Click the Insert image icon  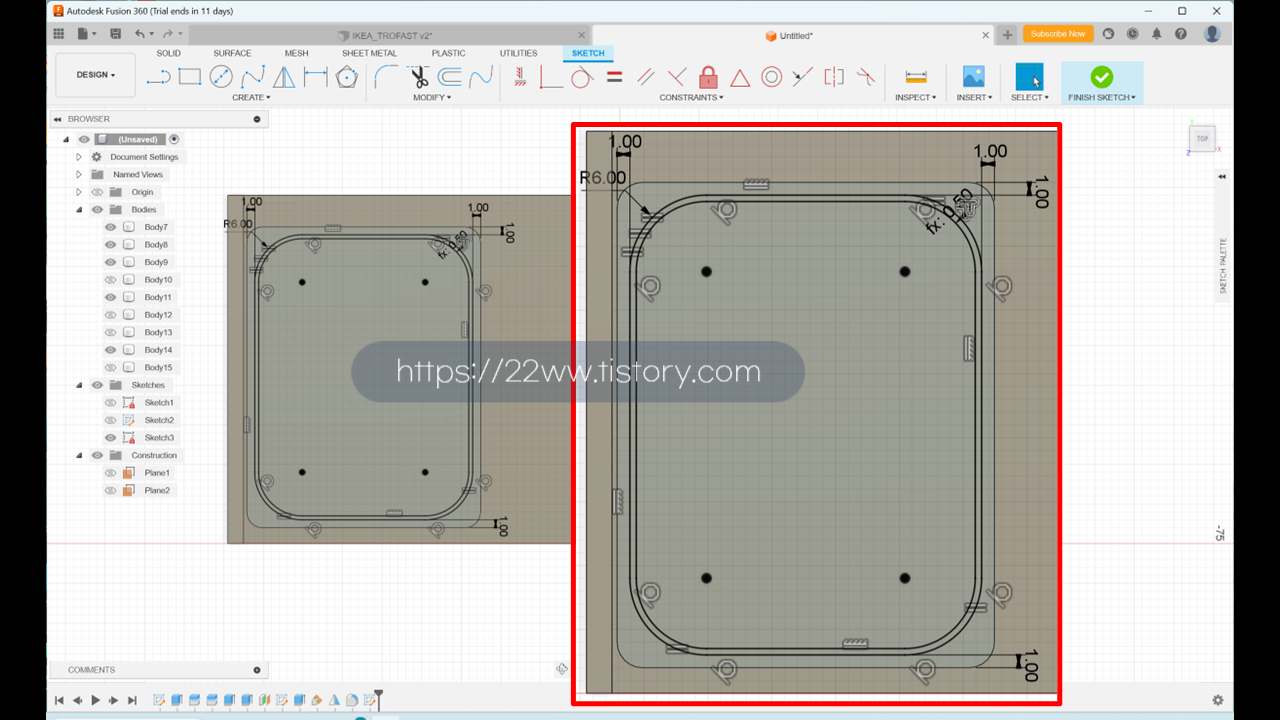pos(973,77)
